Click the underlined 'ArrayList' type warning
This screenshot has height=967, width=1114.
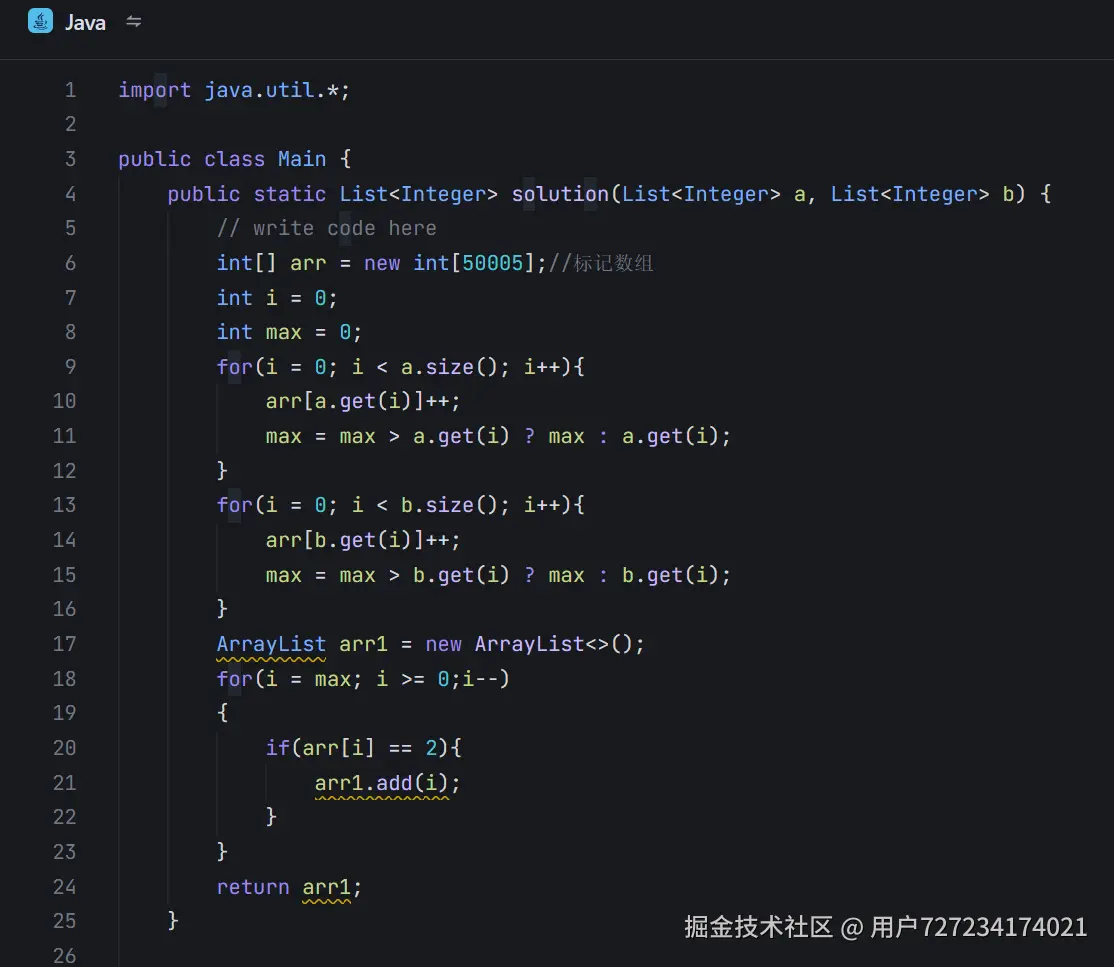(x=271, y=645)
